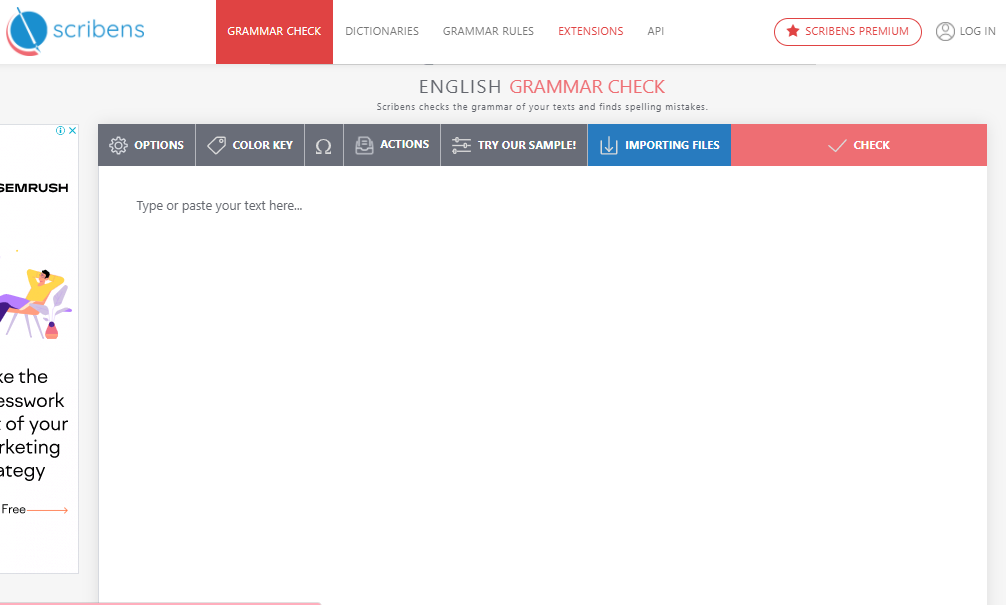Click the Scribens wordmark text
The image size is (1006, 605).
click(x=98, y=30)
